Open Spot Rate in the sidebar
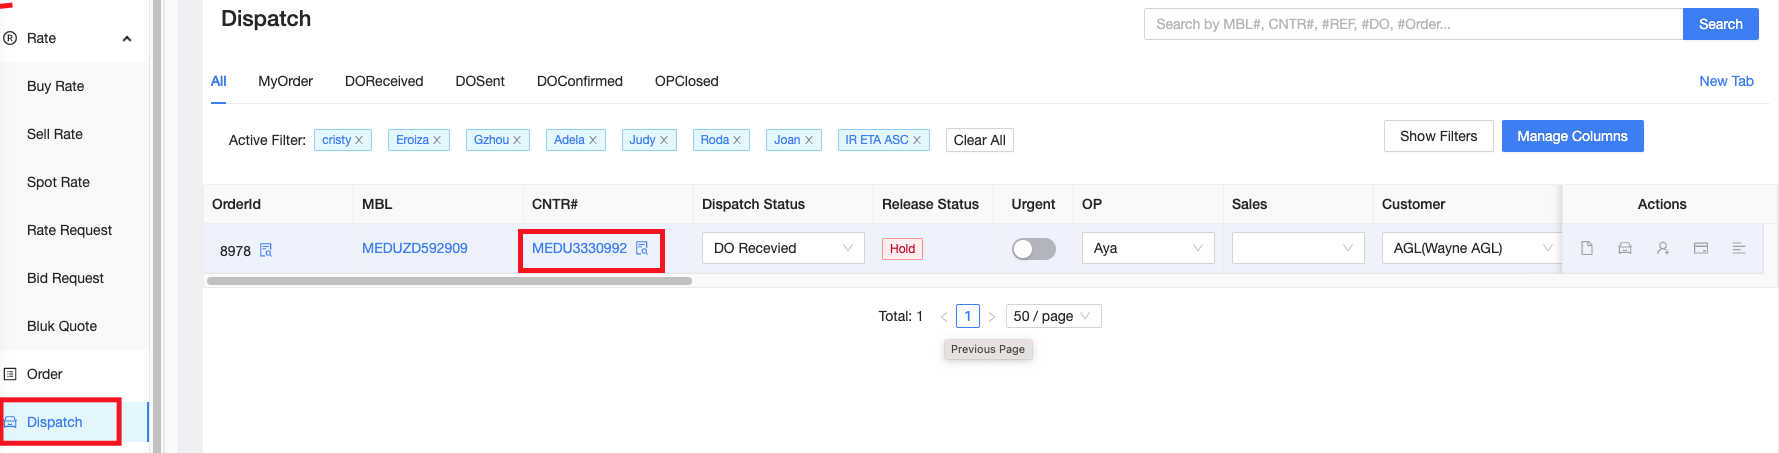The image size is (1779, 453). 58,182
